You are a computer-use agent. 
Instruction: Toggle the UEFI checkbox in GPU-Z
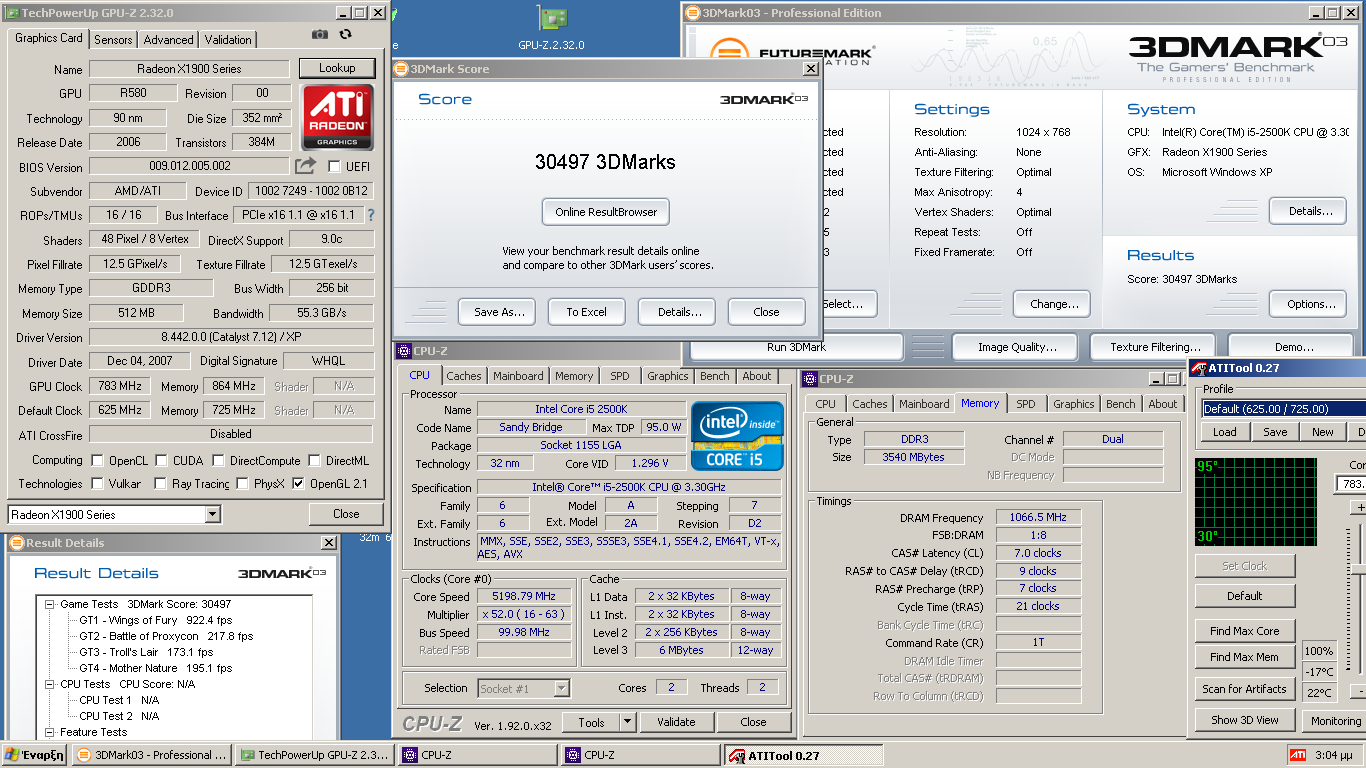click(x=334, y=167)
